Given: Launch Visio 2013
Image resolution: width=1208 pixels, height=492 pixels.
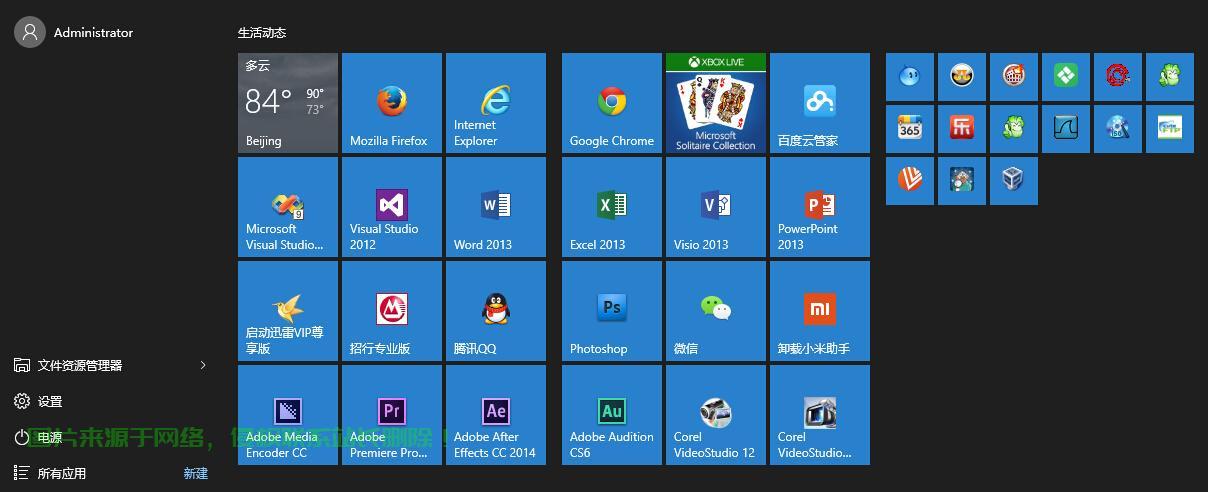Looking at the screenshot, I should click(716, 207).
